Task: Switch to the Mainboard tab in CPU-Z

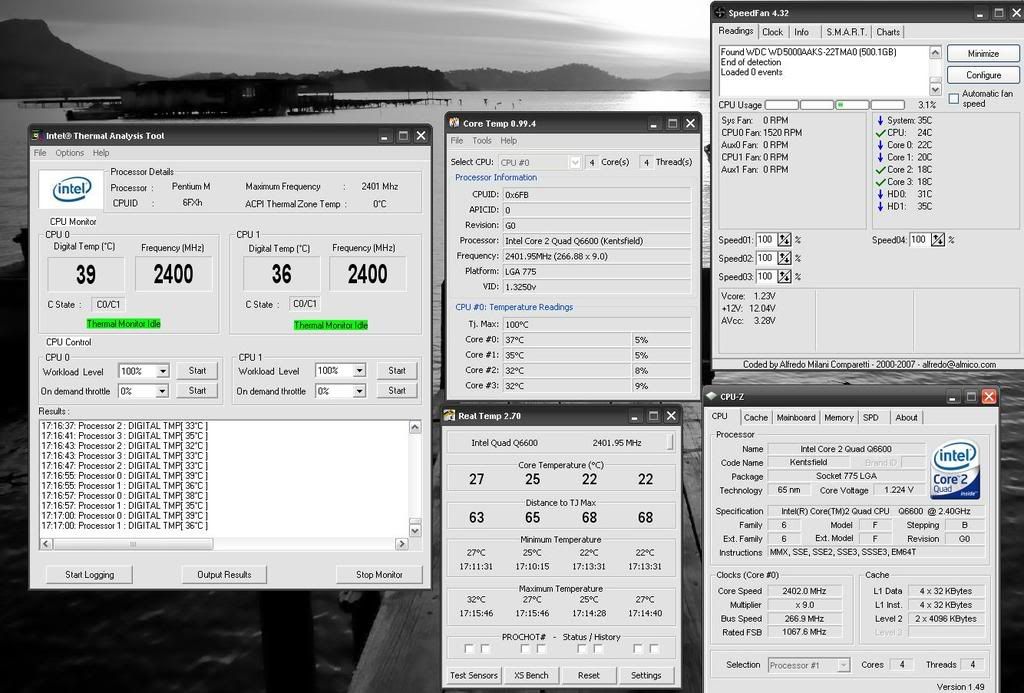Action: pos(796,417)
